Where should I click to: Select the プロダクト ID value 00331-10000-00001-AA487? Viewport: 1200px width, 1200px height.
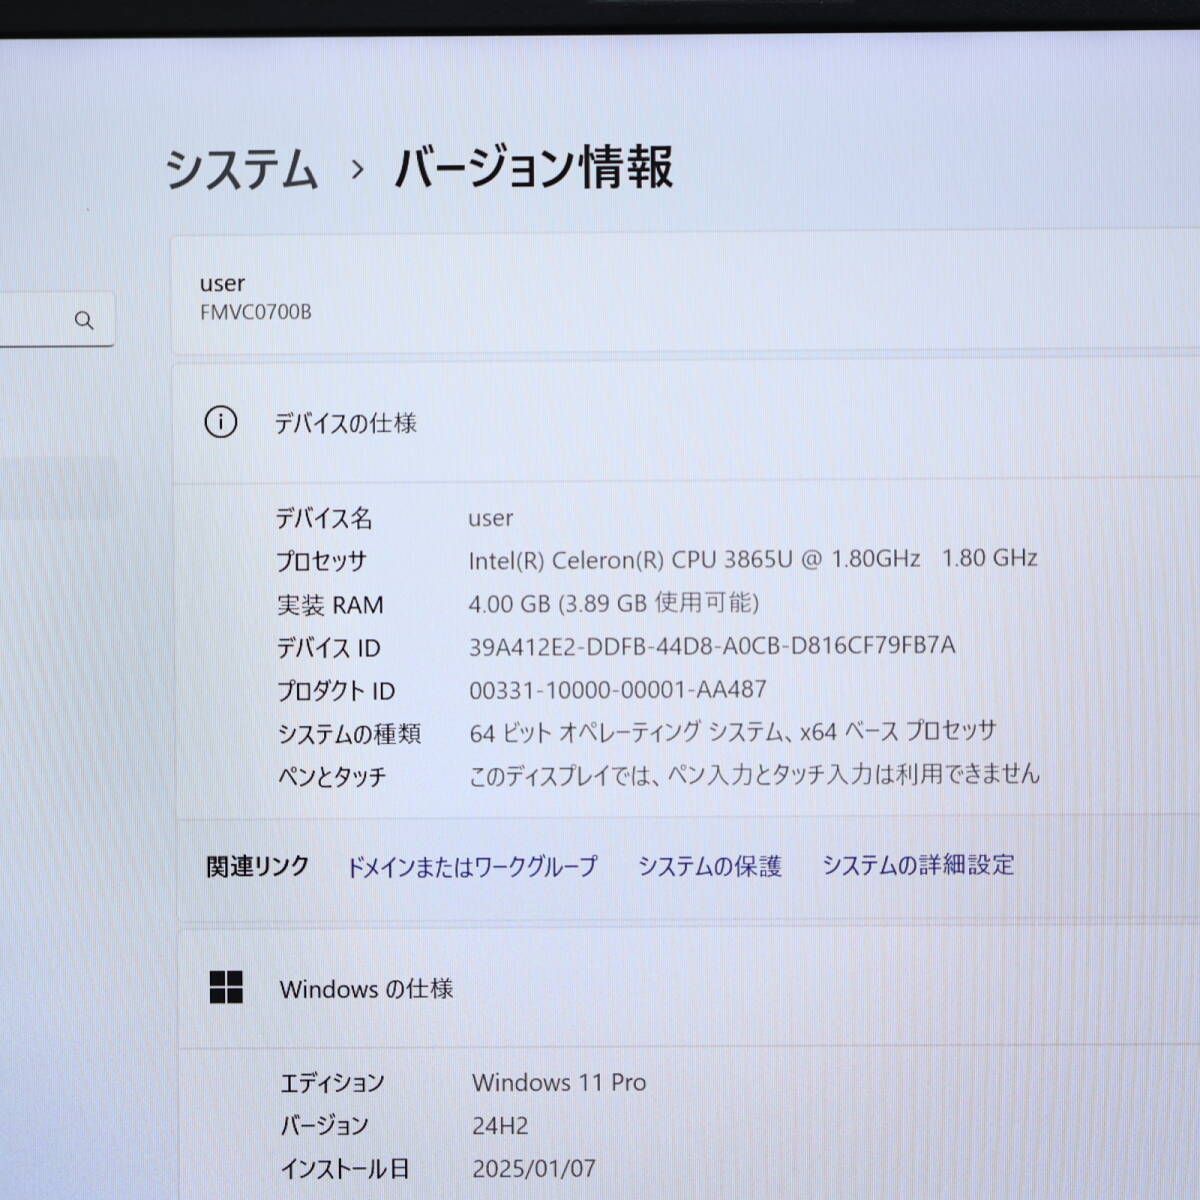(x=618, y=689)
